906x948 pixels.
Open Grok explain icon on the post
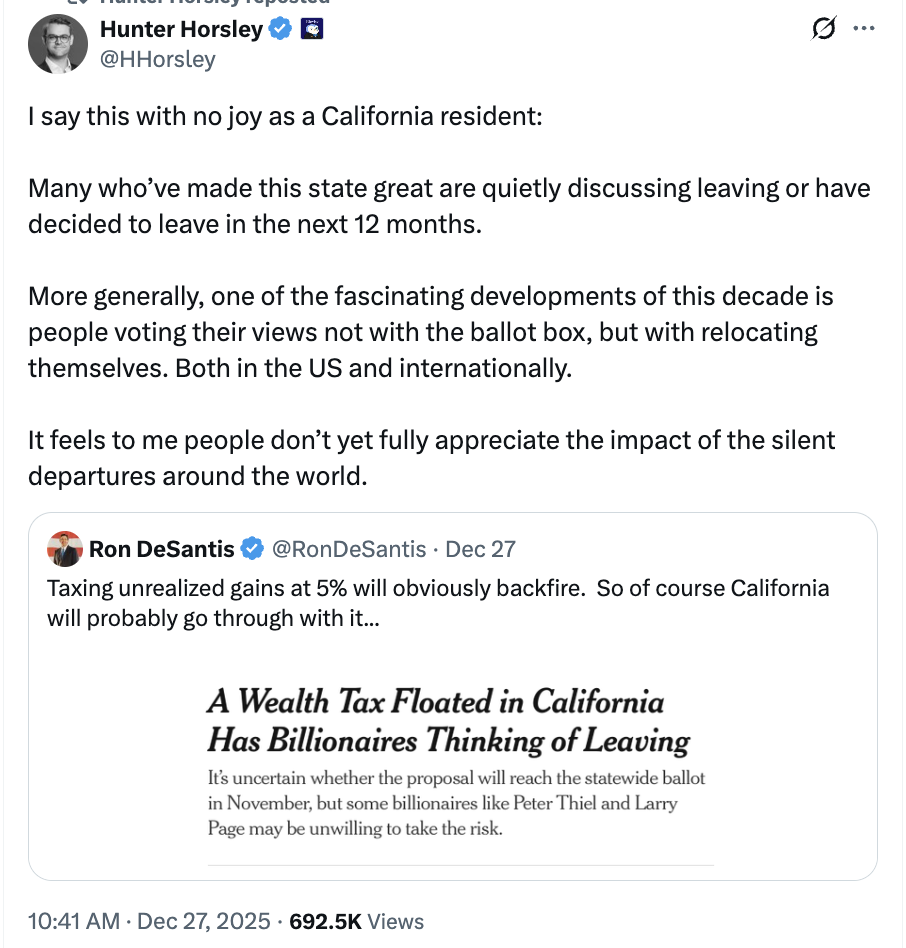[823, 30]
